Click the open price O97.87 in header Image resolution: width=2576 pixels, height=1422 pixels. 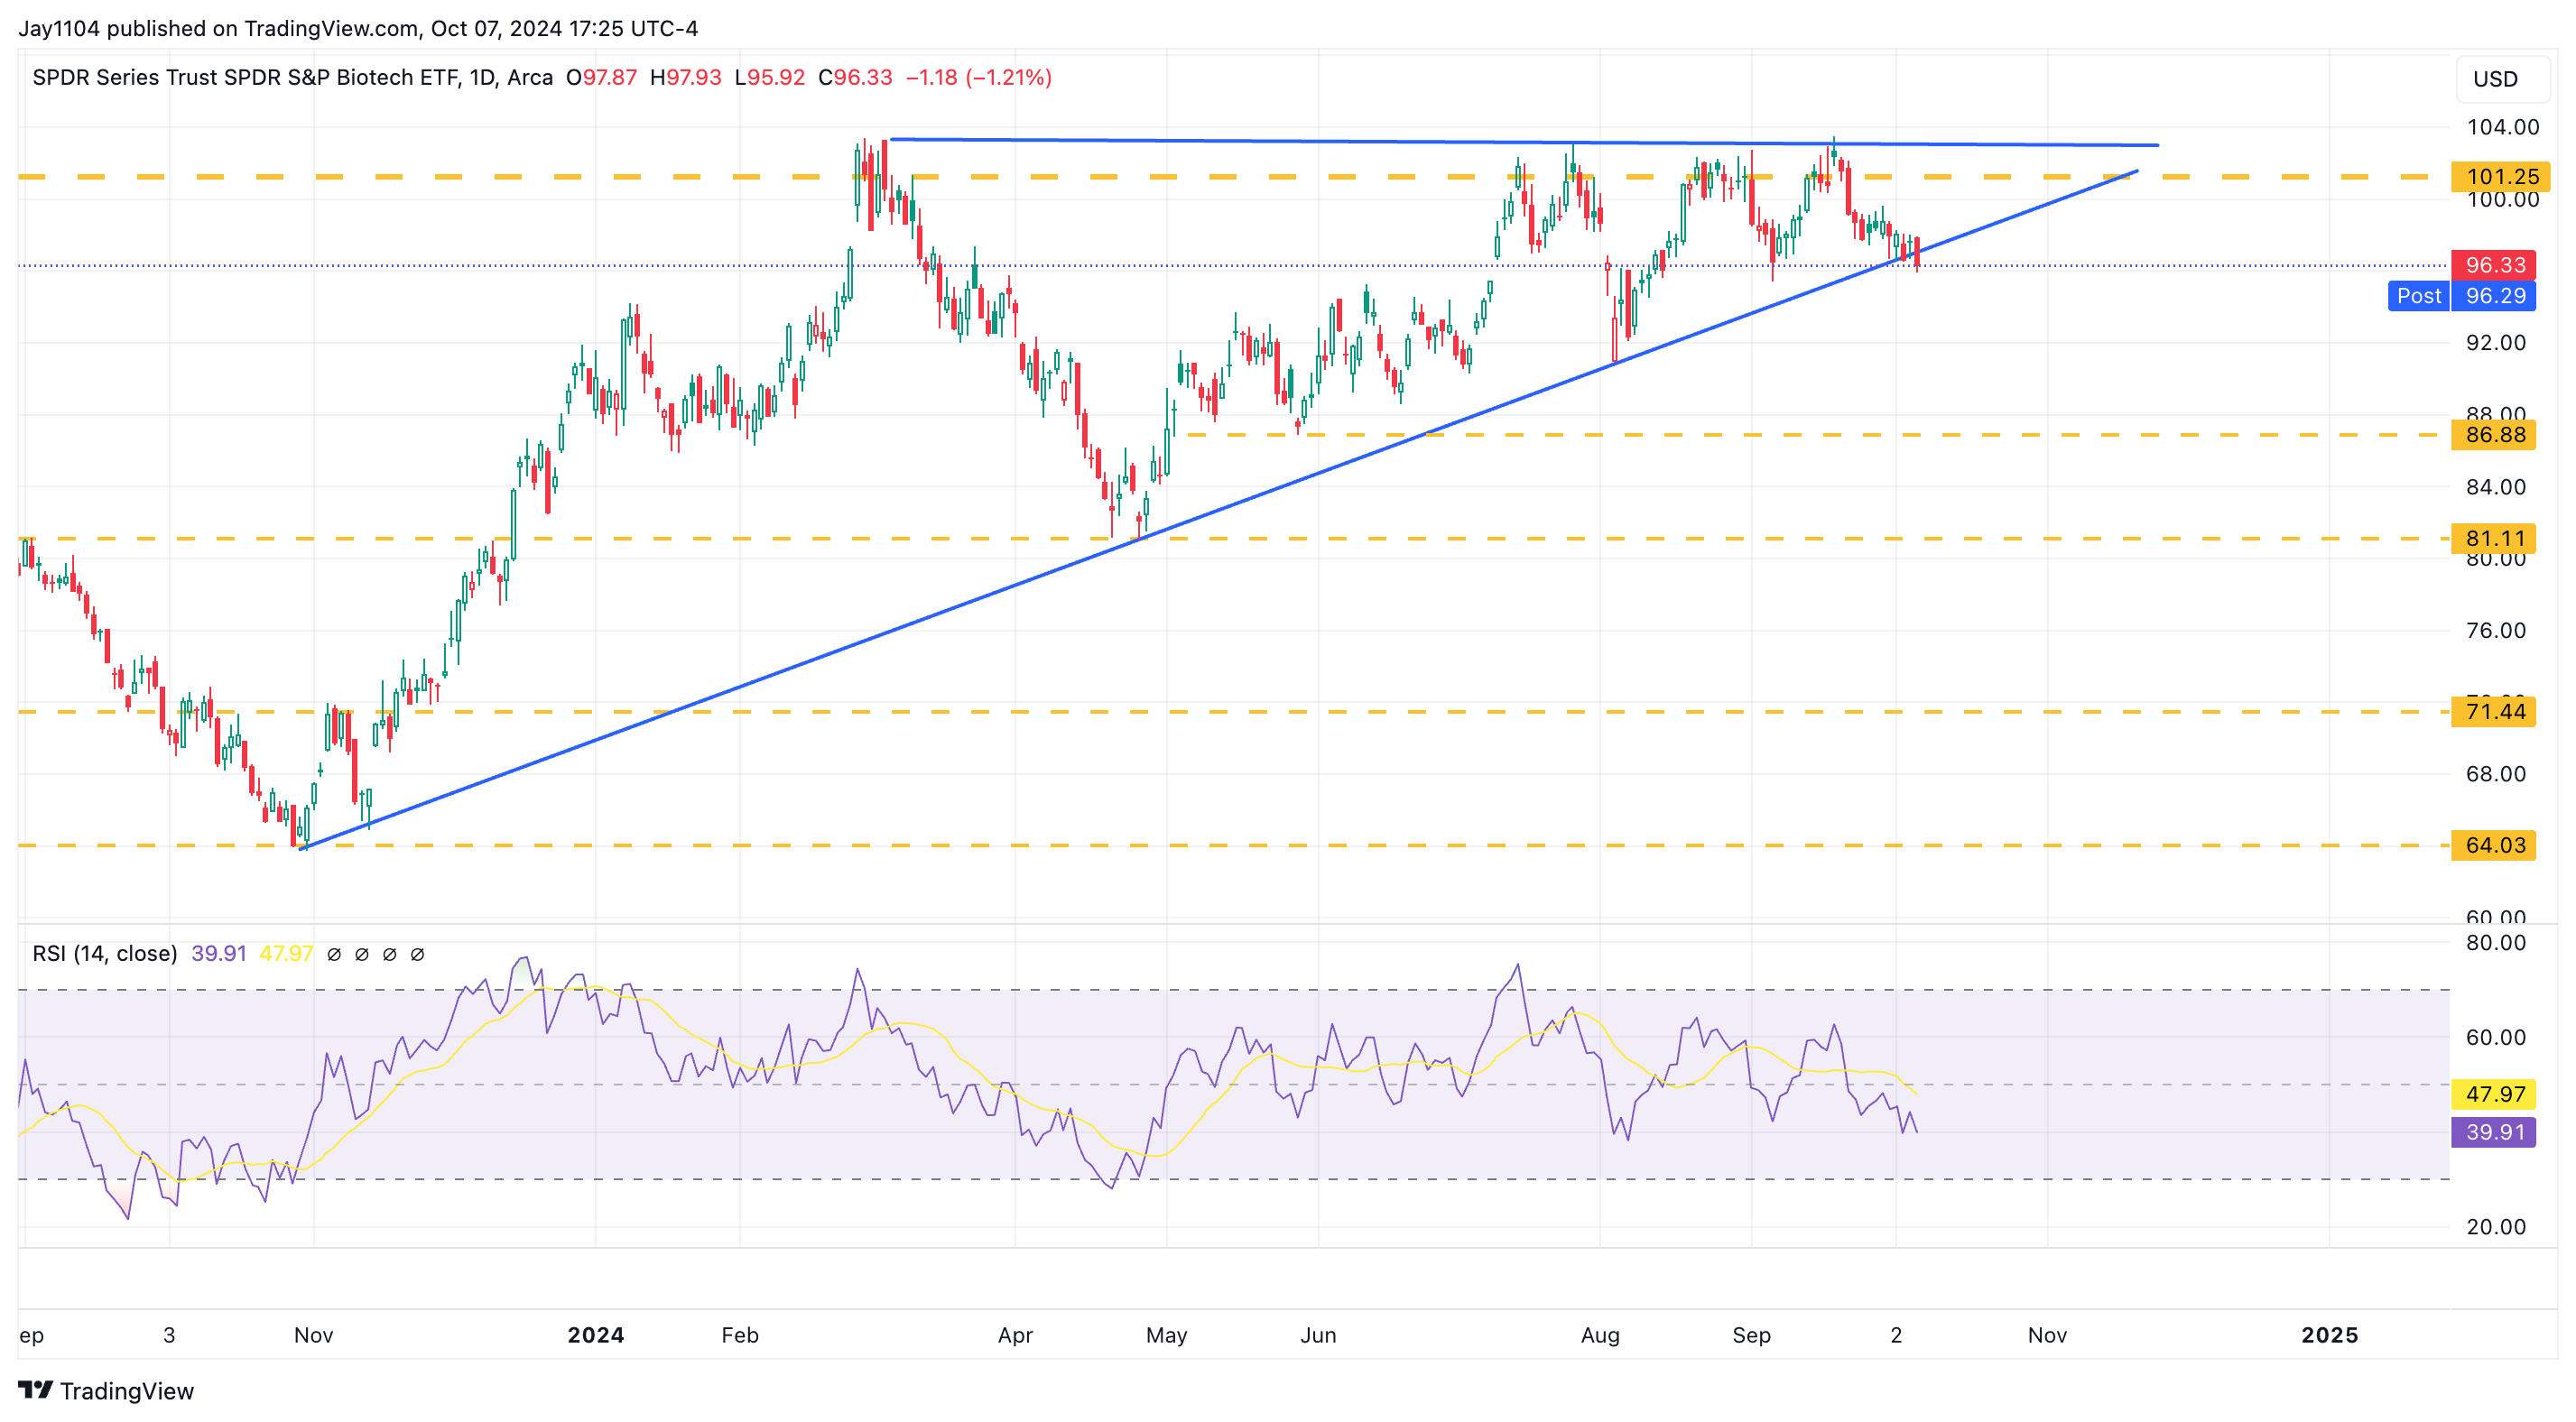601,78
